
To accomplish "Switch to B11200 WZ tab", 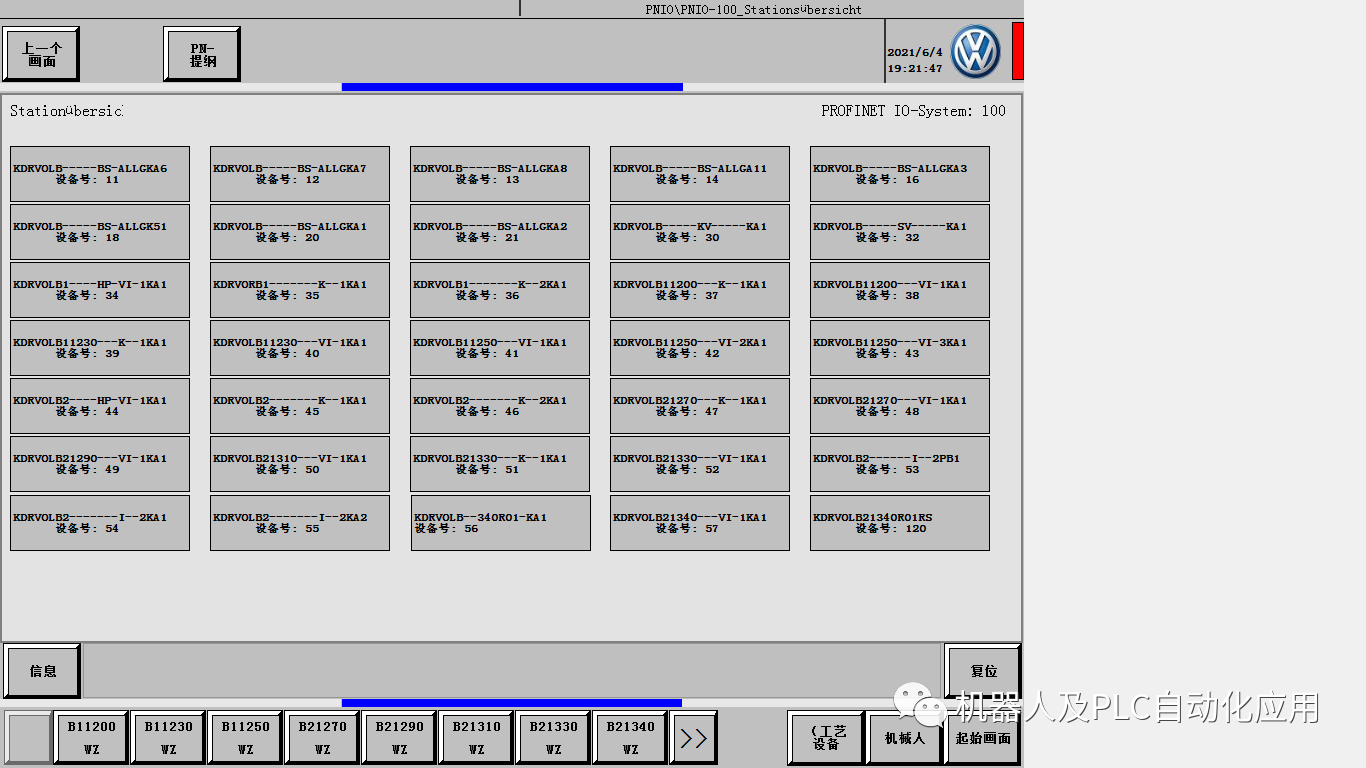I will click(91, 738).
